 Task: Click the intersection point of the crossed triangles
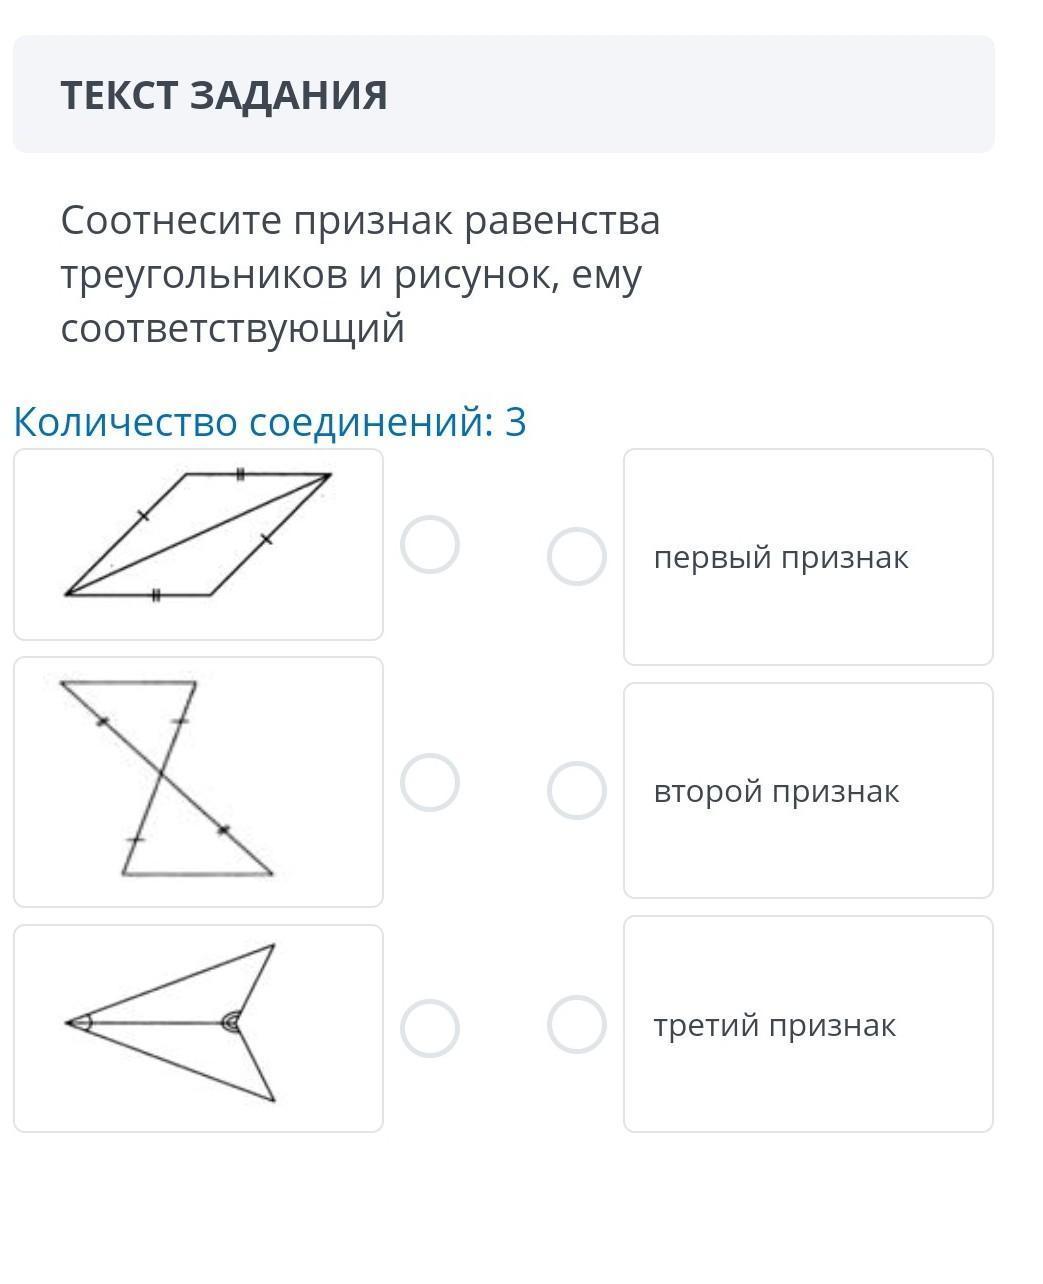(162, 772)
